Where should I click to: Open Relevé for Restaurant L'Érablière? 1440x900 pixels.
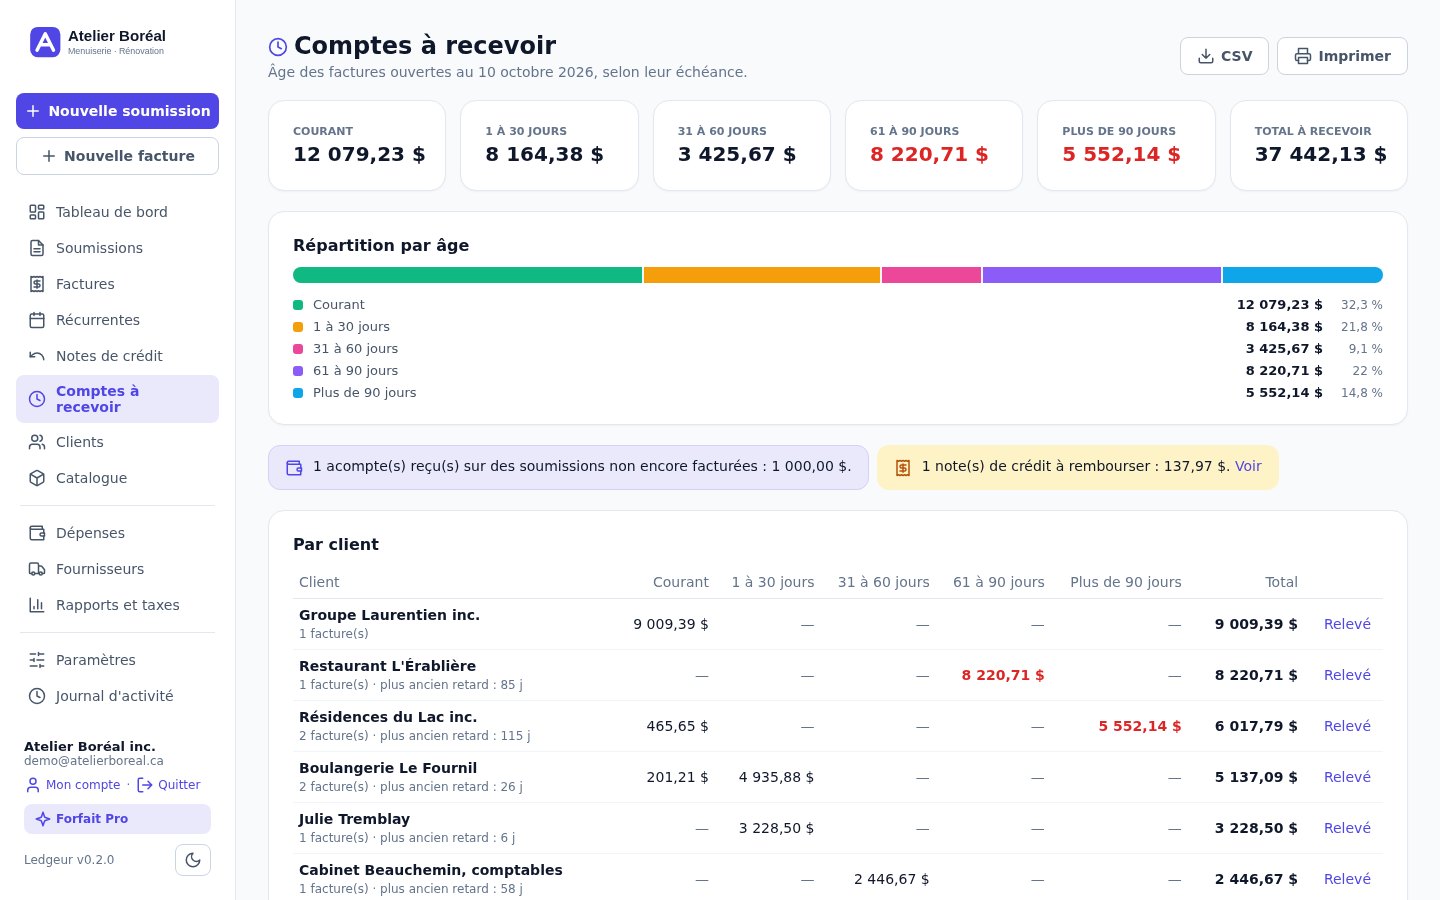tap(1347, 675)
